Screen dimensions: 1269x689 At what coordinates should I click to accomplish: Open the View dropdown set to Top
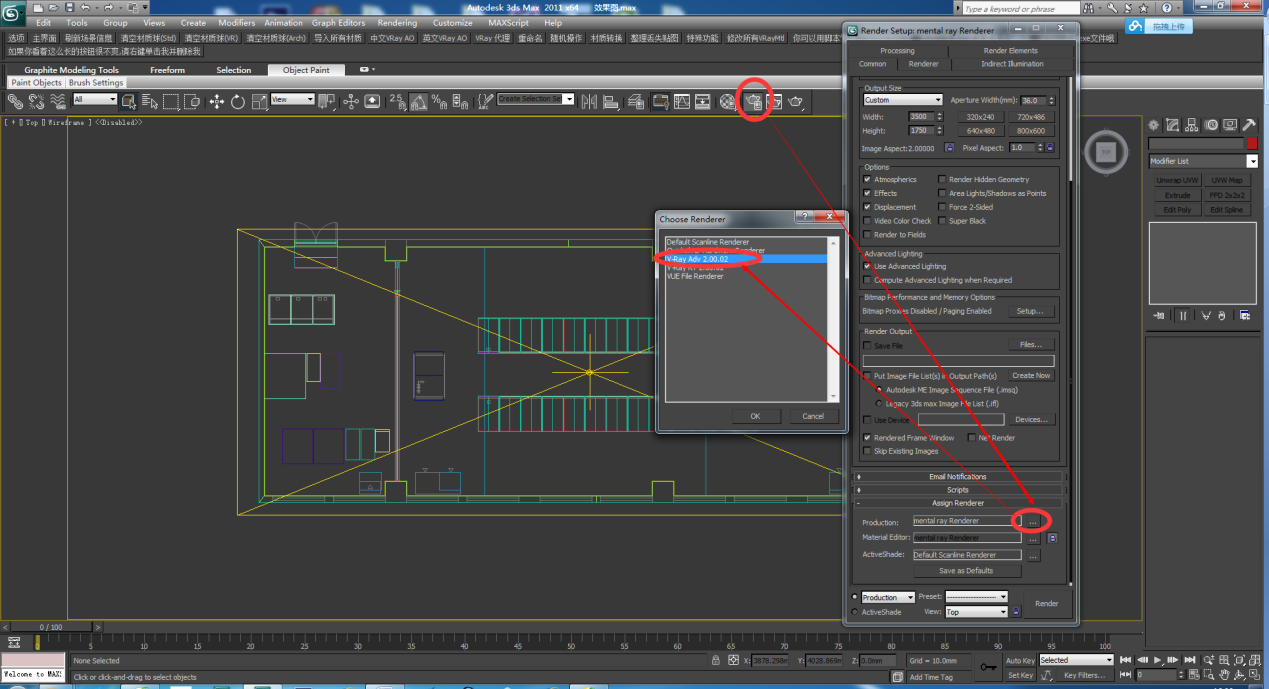[x=976, y=612]
